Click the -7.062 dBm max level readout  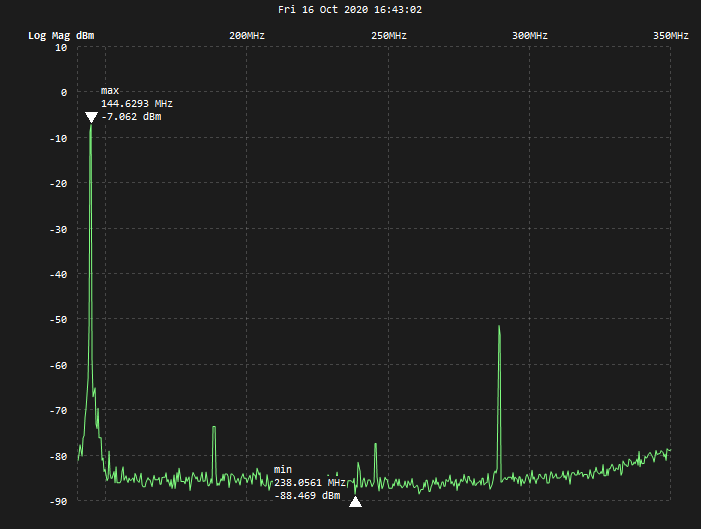point(131,117)
